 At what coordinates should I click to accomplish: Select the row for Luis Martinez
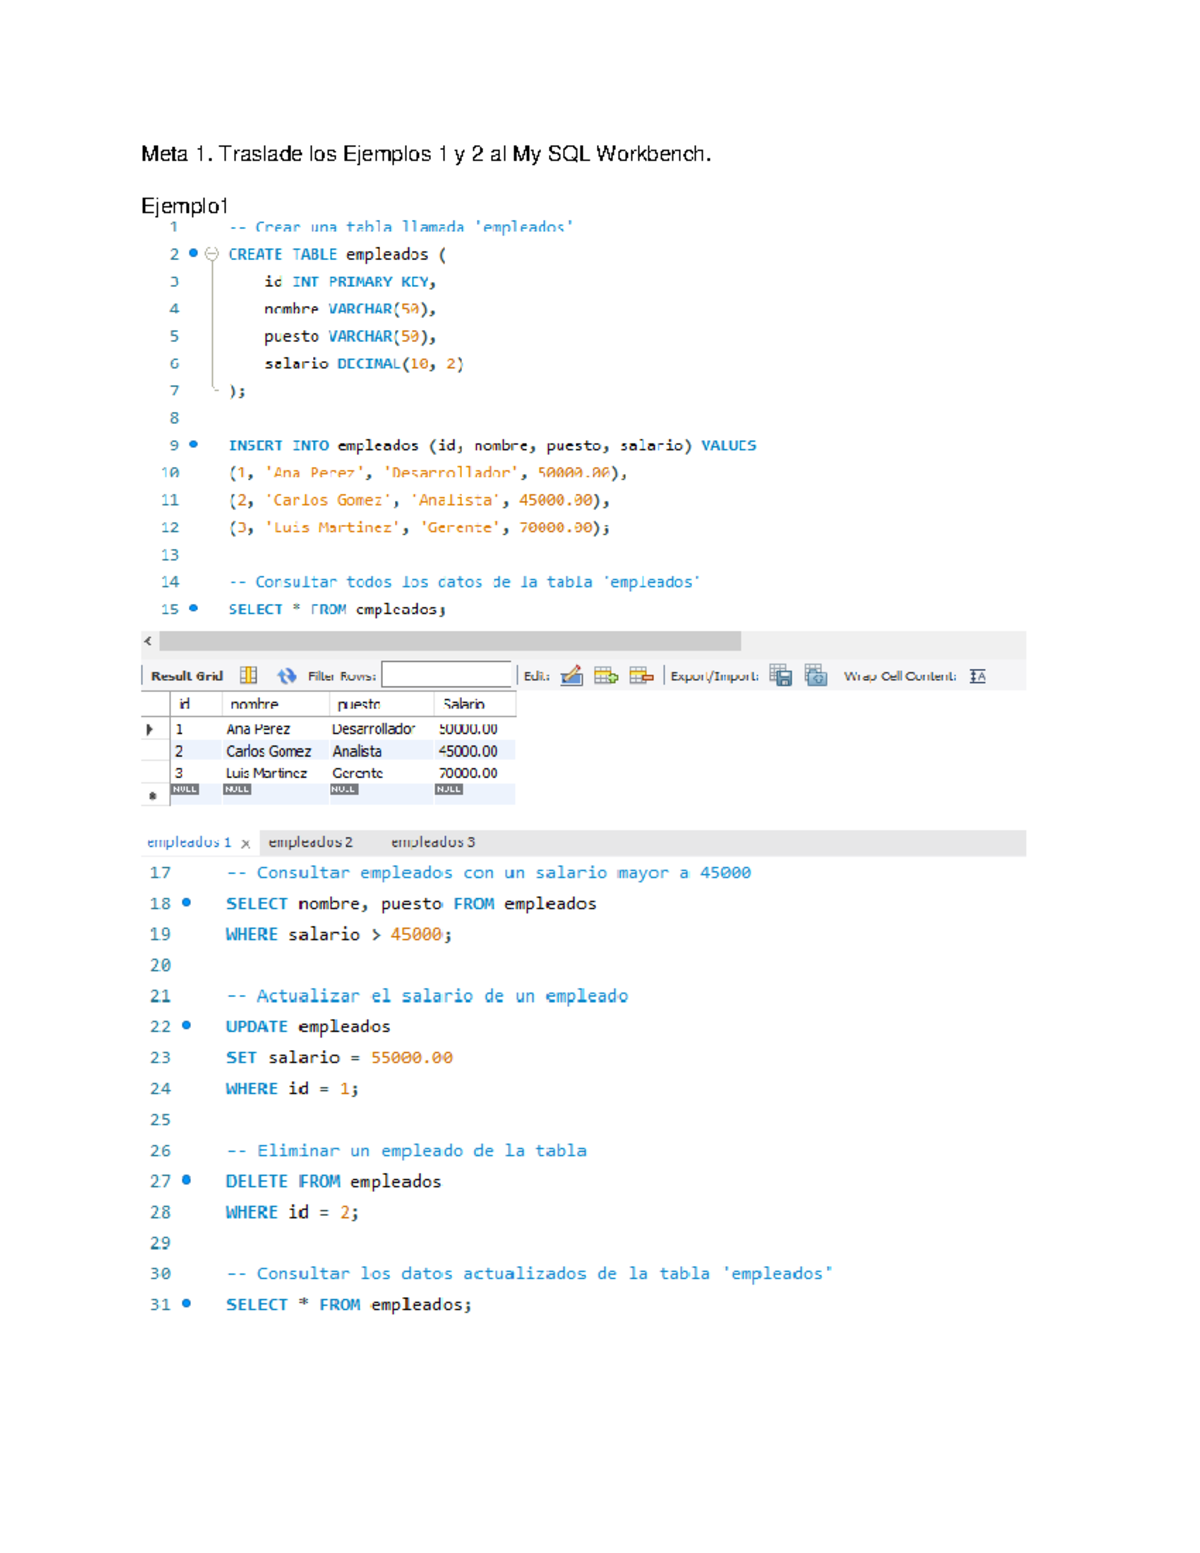click(268, 771)
